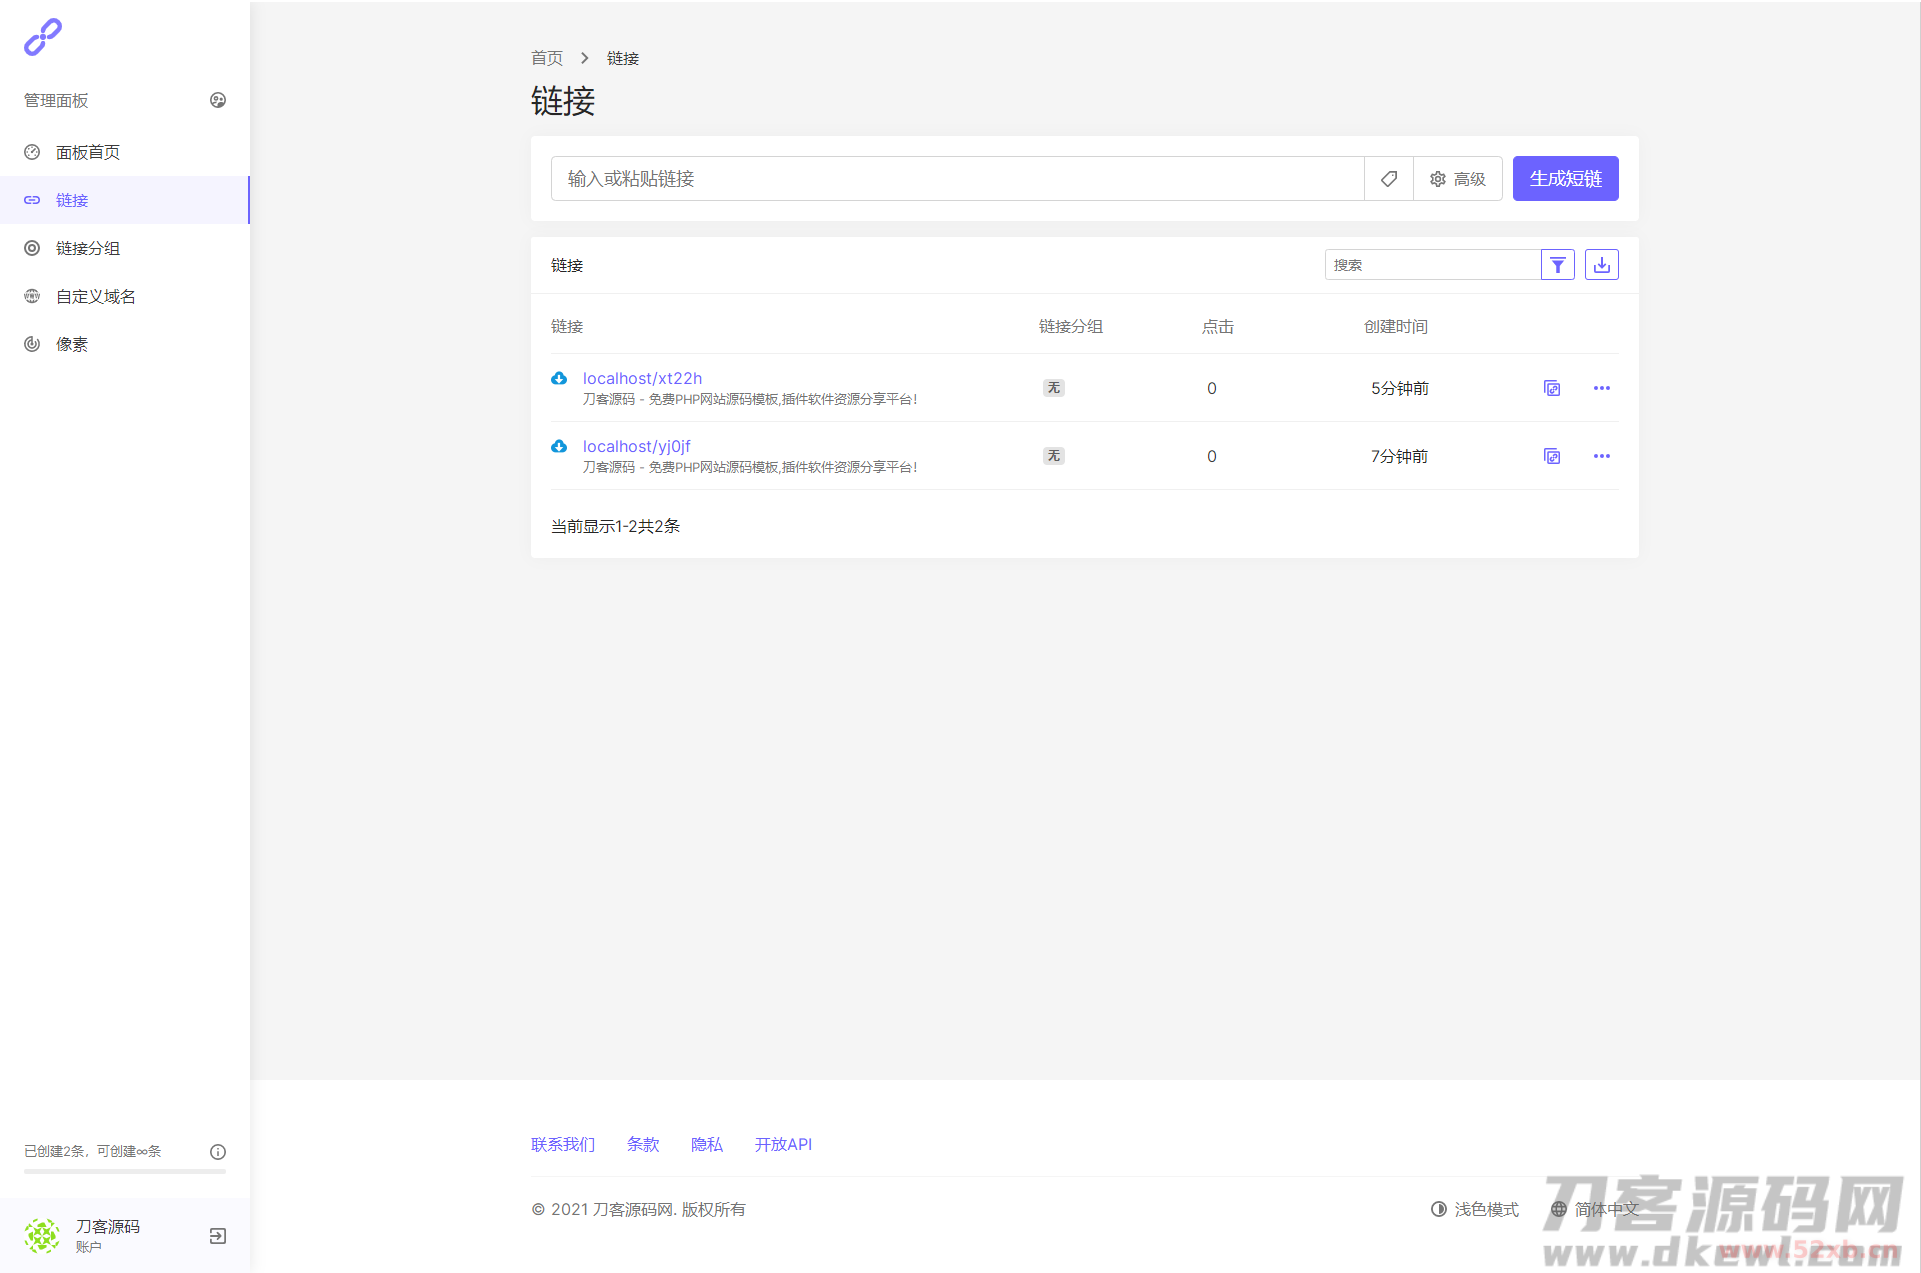
Task: Click the link logo in sidebar
Action: [x=43, y=37]
